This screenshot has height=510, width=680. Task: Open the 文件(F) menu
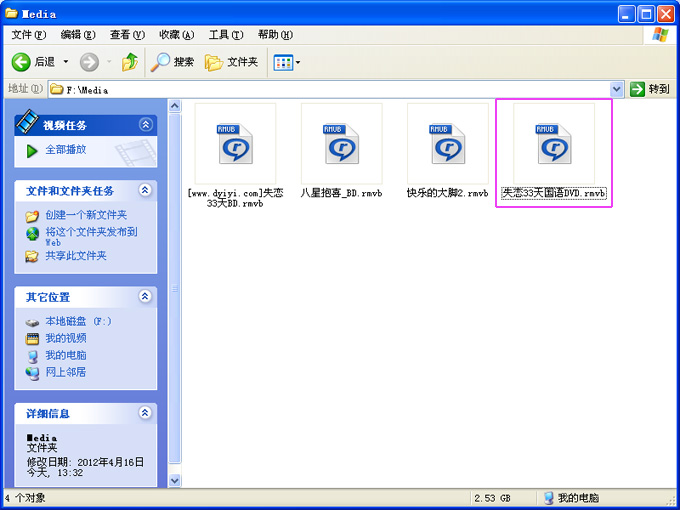coord(29,35)
